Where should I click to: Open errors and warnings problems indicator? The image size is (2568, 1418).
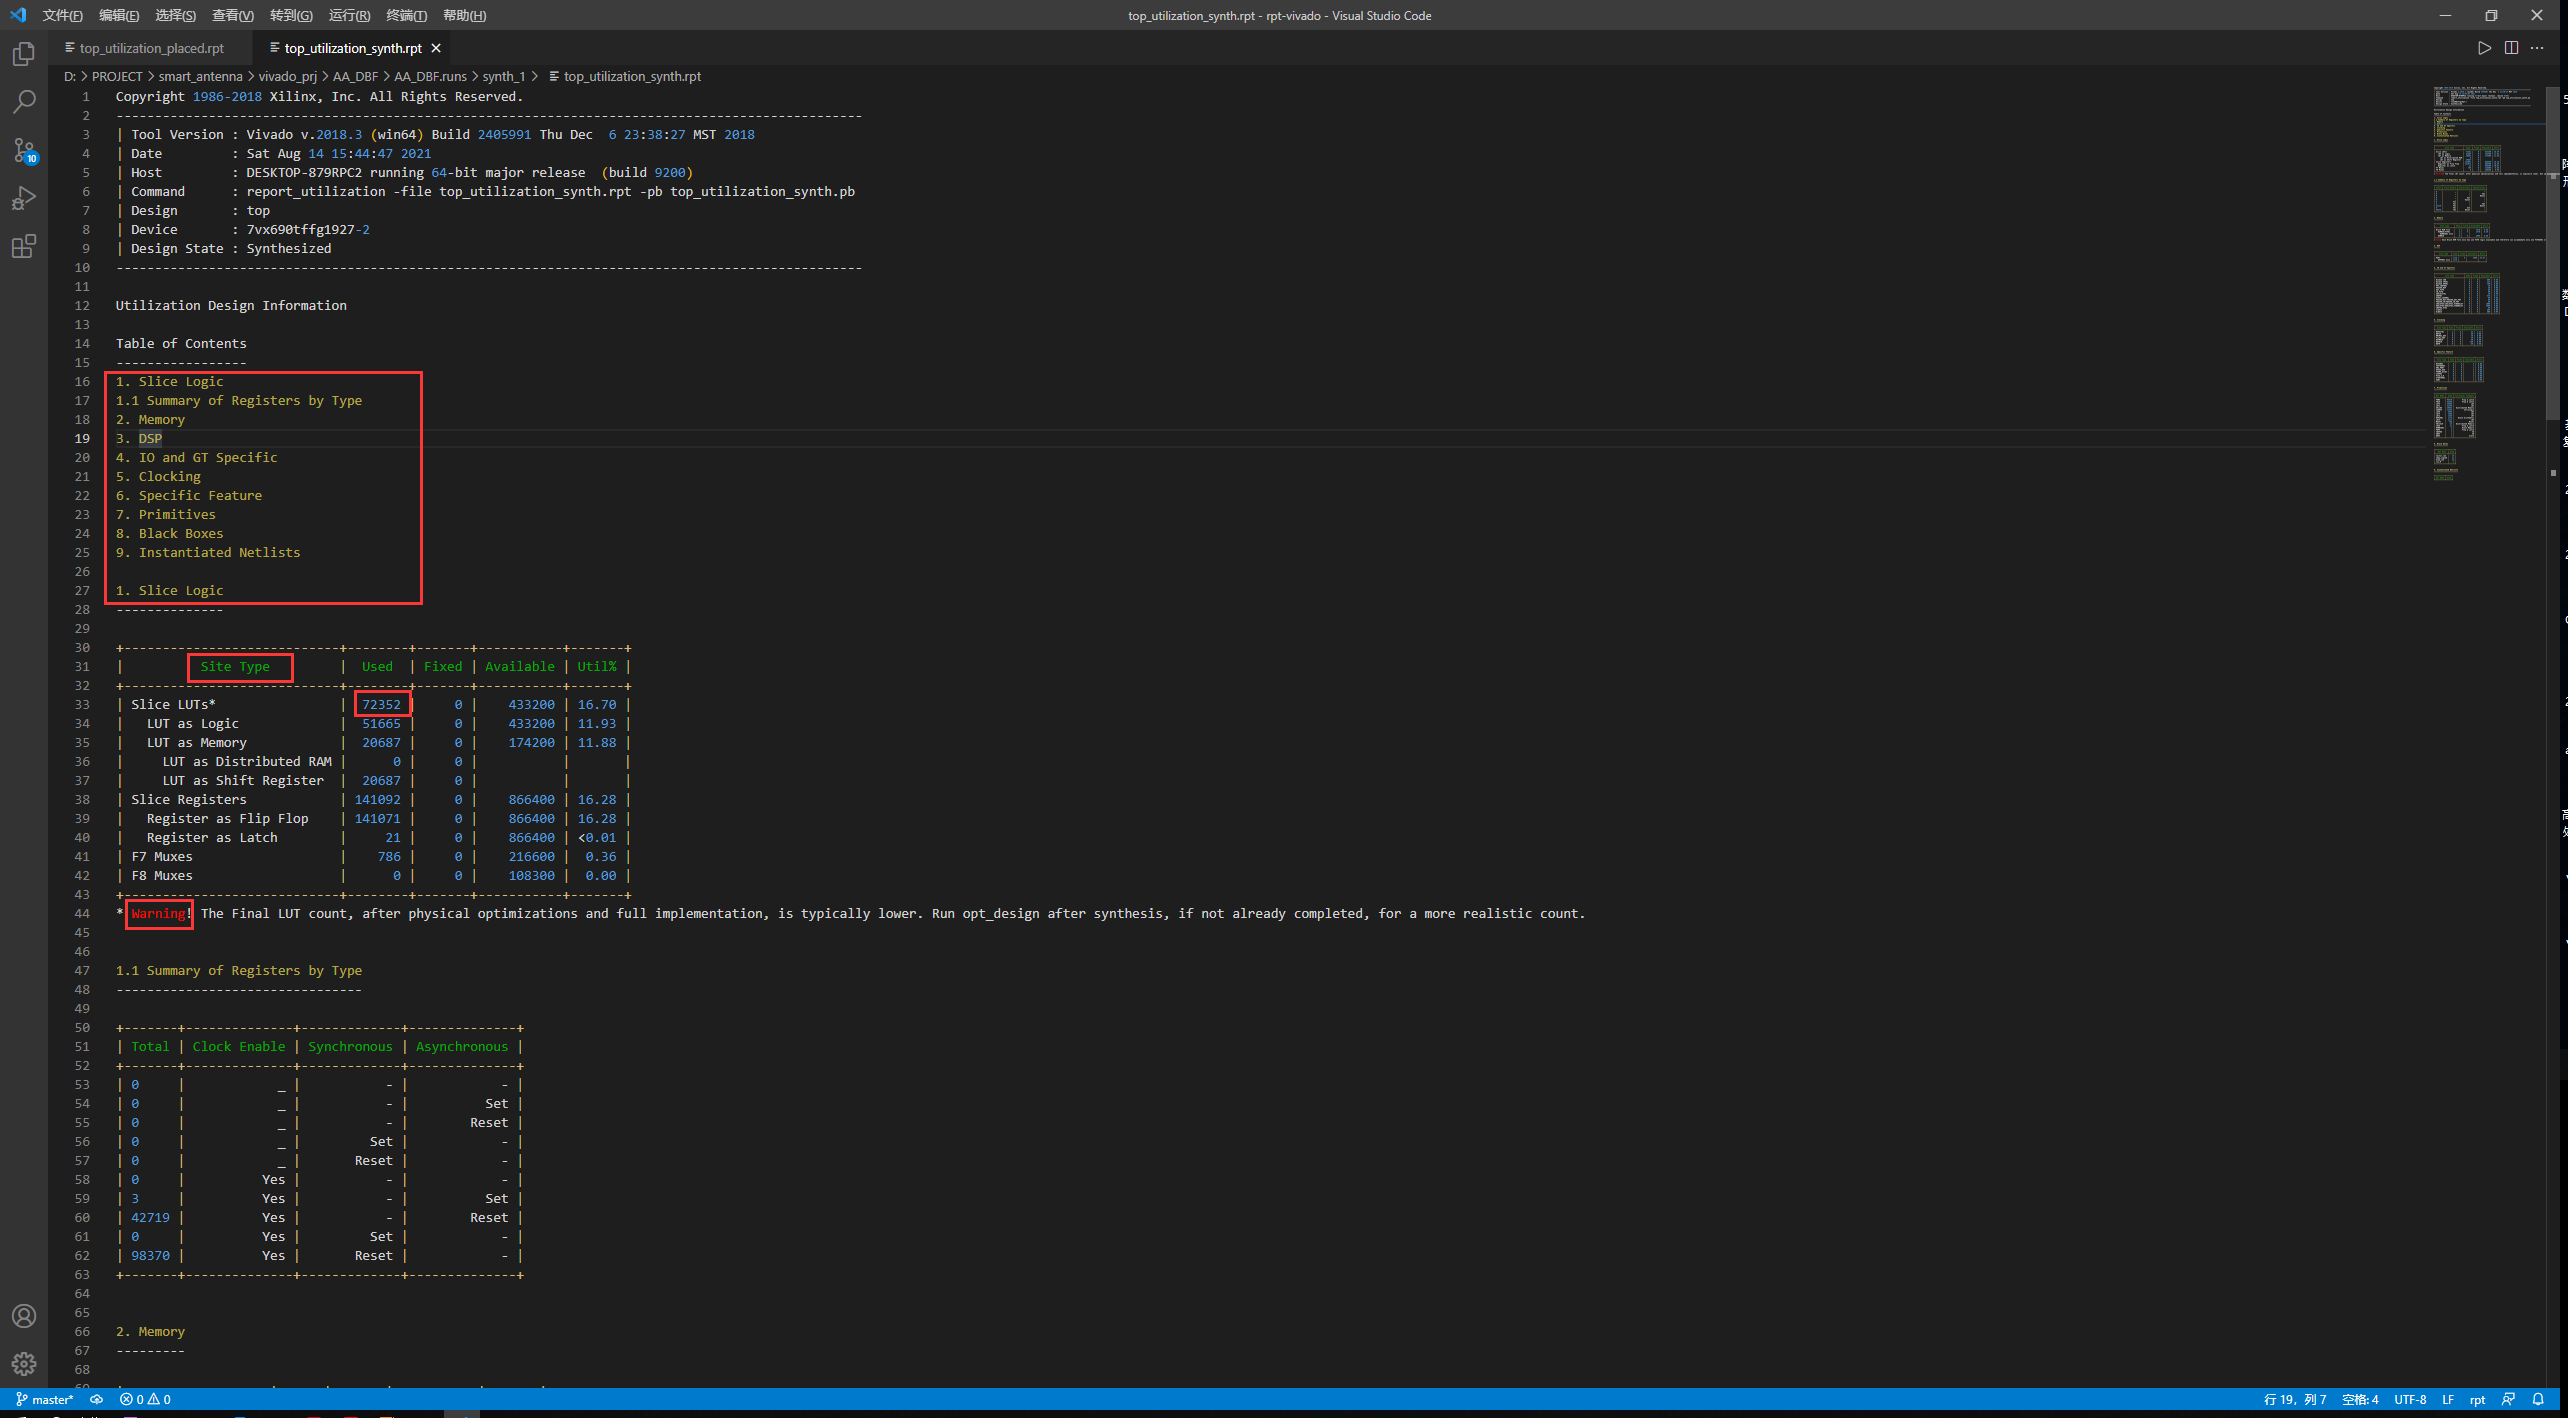point(146,1399)
